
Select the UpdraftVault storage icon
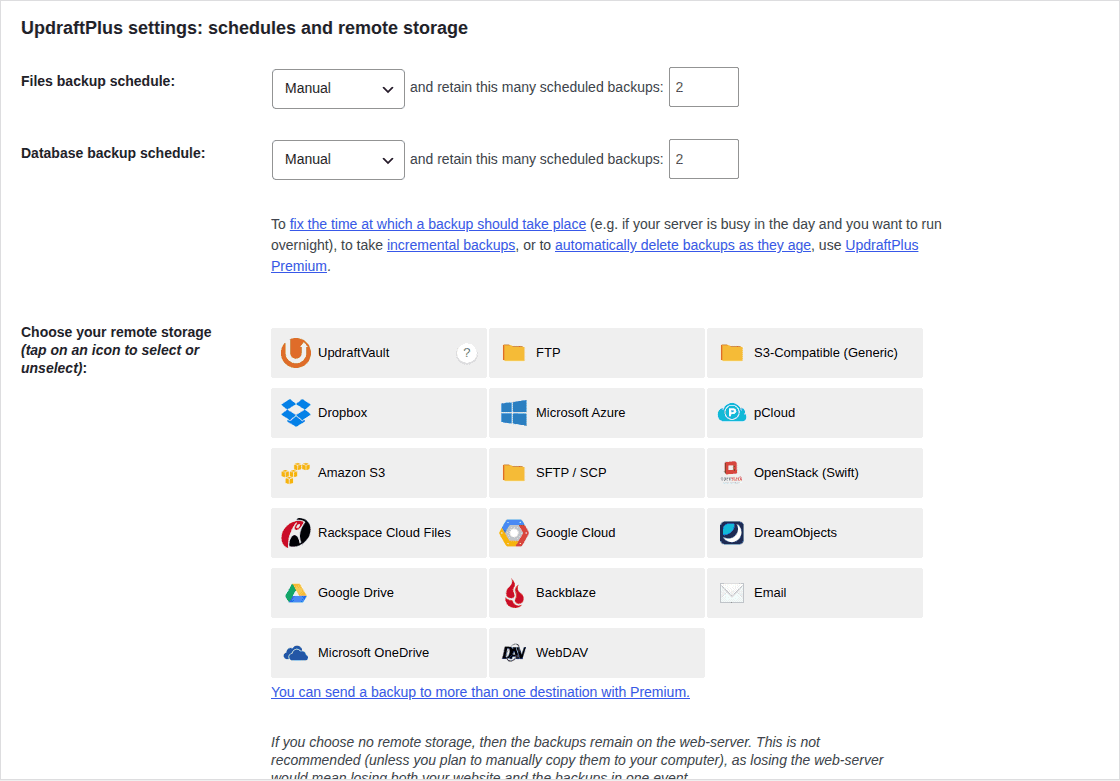295,352
